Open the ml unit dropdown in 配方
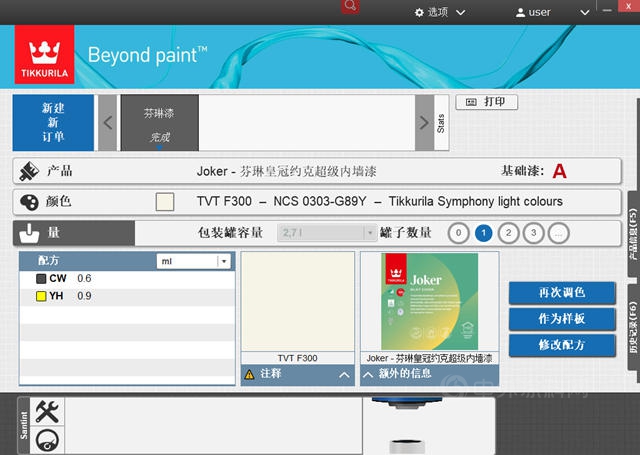640x455 pixels. coord(193,261)
